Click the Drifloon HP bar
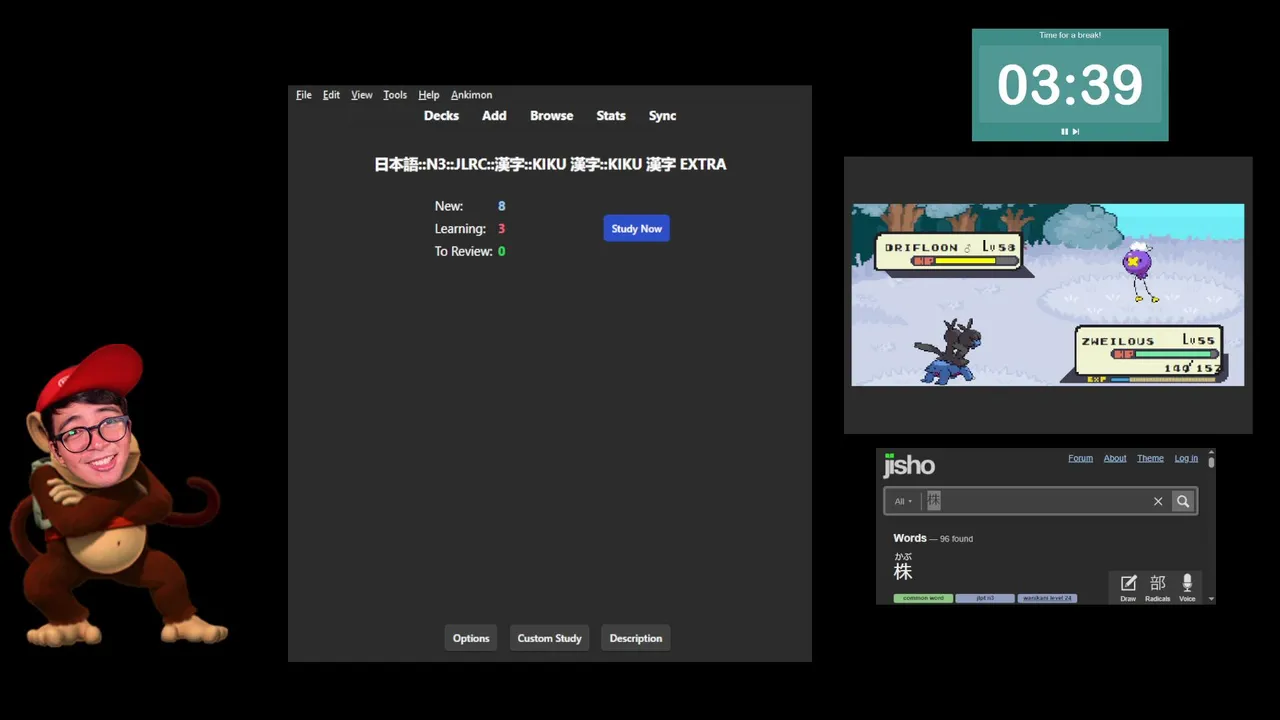Image resolution: width=1280 pixels, height=720 pixels. [967, 261]
